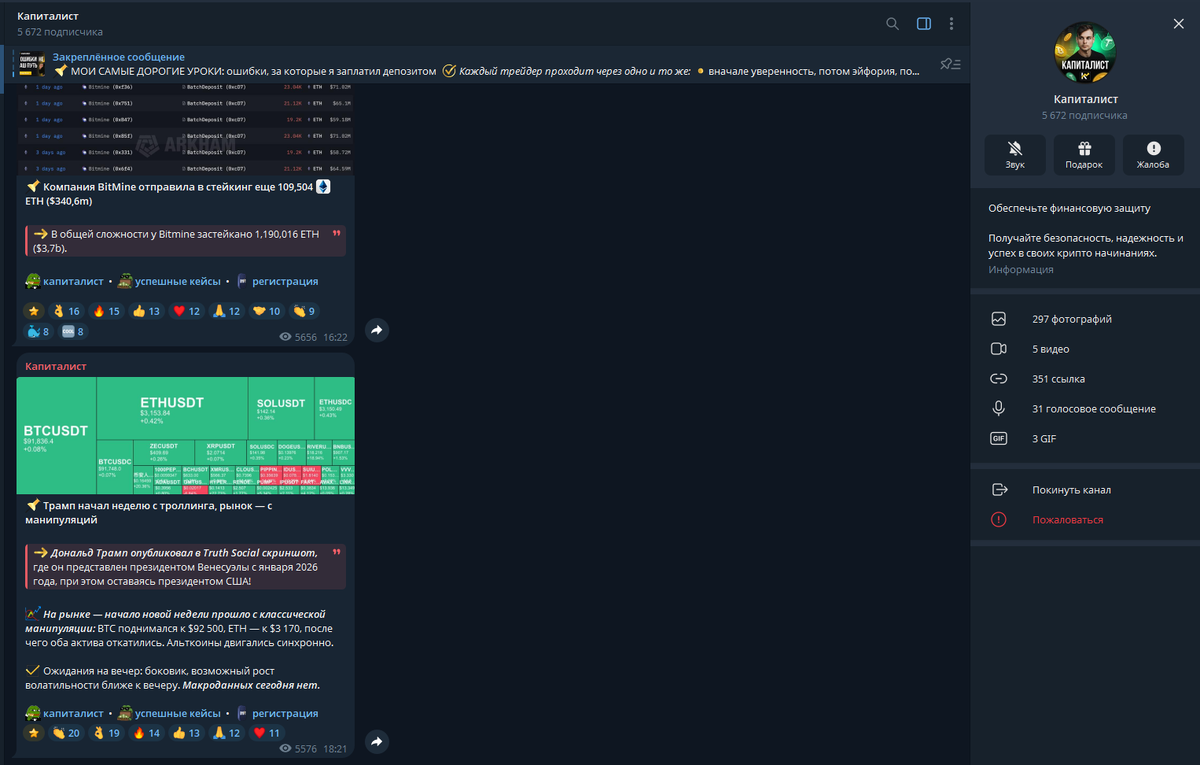Open the Капиталист channel avatar photo
1200x765 pixels.
point(1085,52)
